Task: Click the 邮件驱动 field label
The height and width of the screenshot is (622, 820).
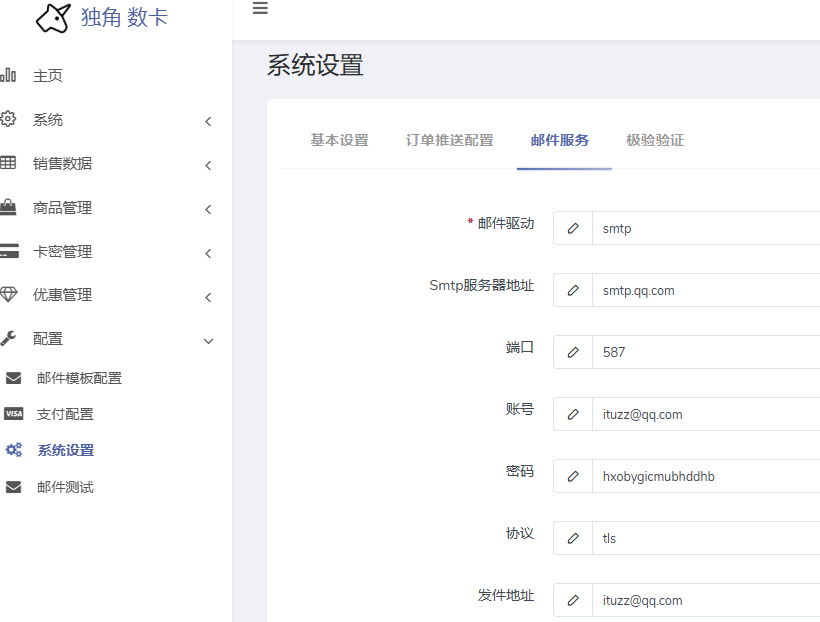Action: pos(505,223)
